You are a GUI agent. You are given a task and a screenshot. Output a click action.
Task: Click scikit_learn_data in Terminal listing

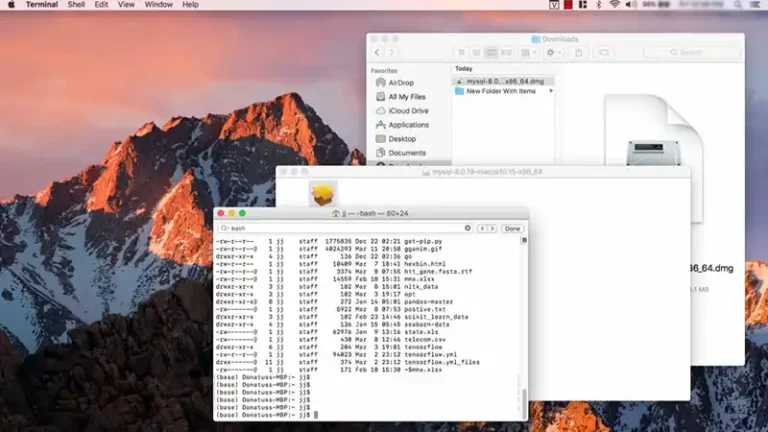pyautogui.click(x=436, y=317)
